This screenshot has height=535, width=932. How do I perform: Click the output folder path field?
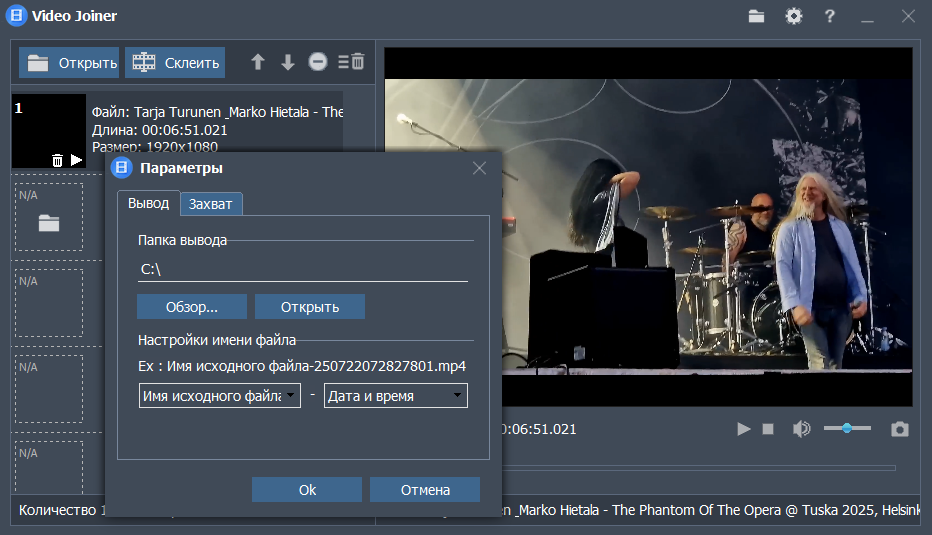pos(303,269)
